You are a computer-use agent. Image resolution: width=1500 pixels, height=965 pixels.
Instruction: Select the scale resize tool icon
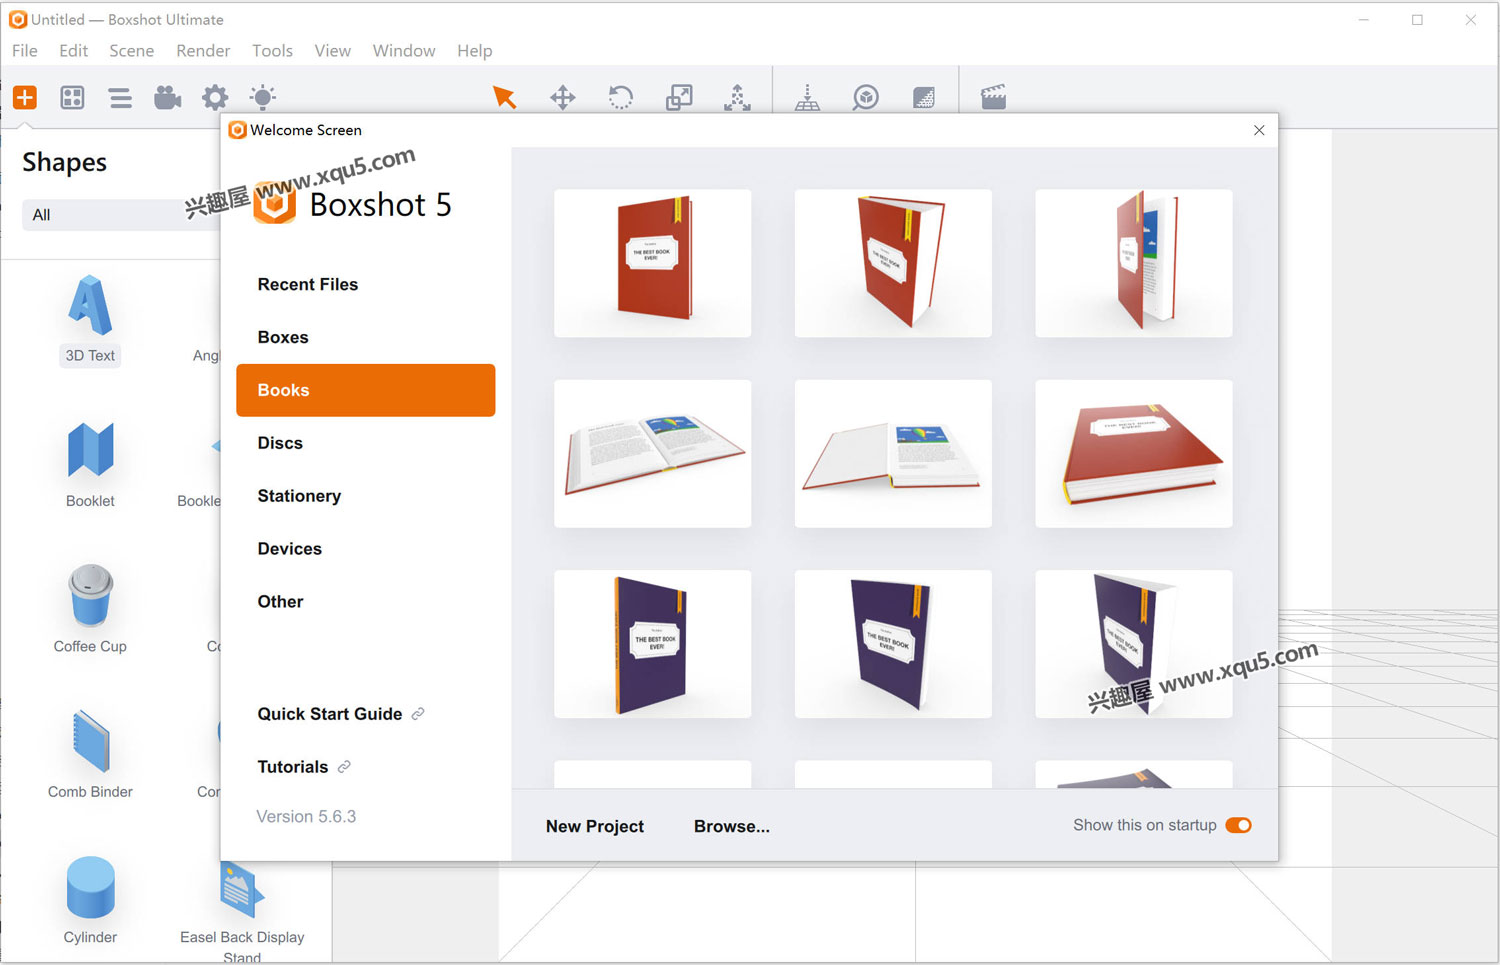679,97
